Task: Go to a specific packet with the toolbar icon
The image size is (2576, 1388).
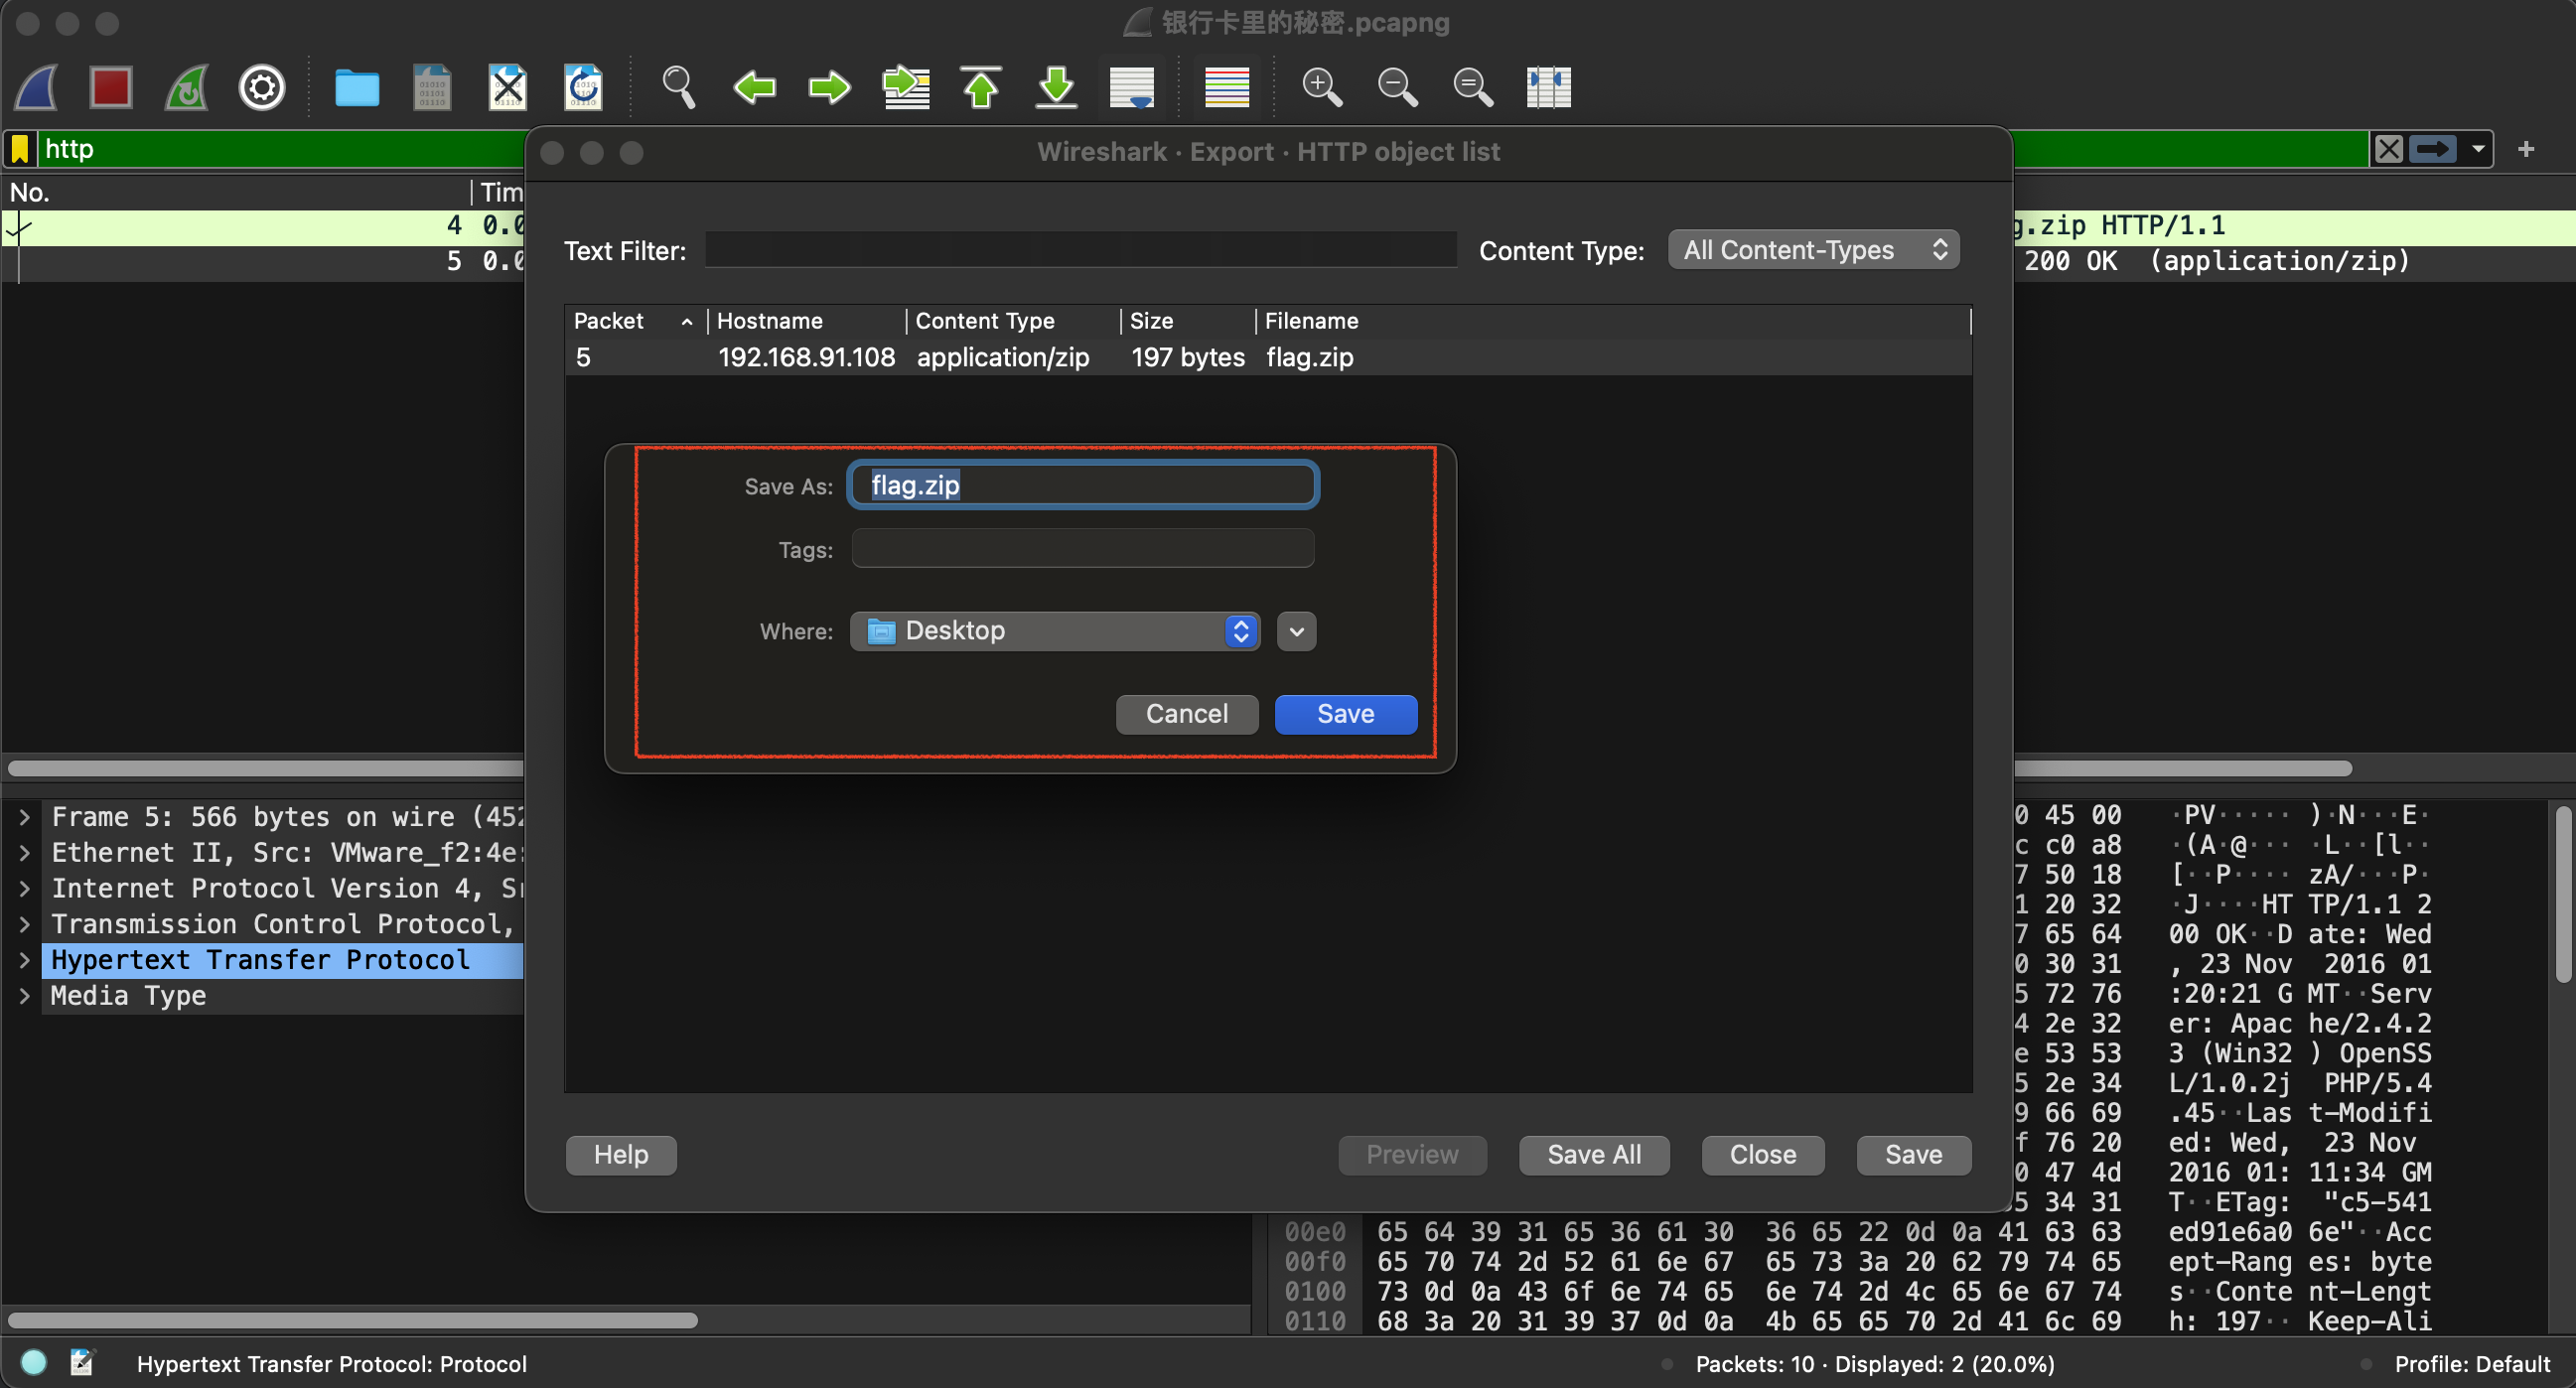Action: point(906,88)
